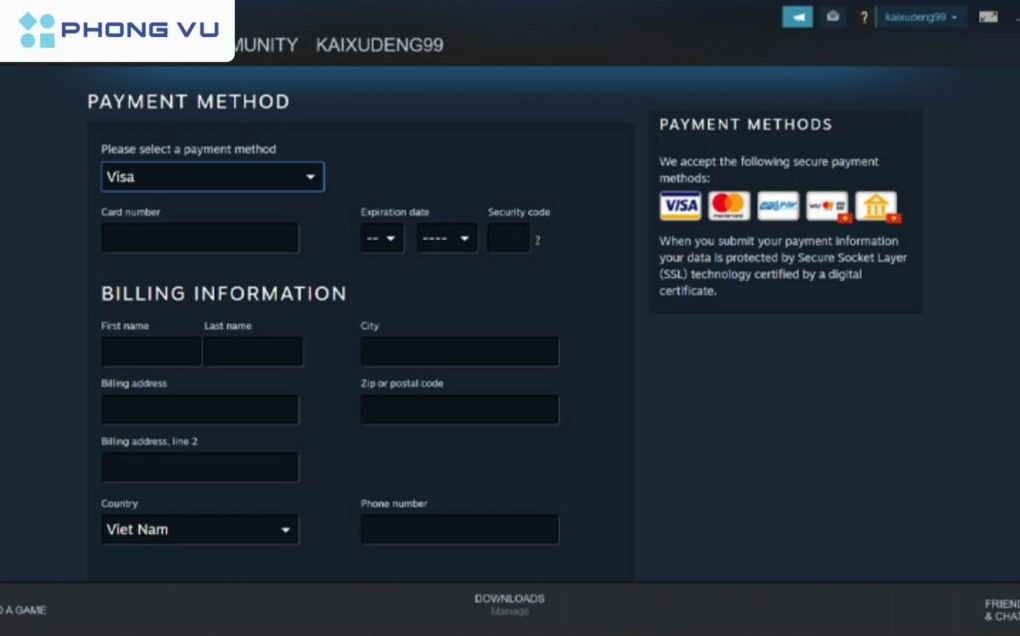Click the Card number input field
Image resolution: width=1020 pixels, height=636 pixels.
pos(200,238)
